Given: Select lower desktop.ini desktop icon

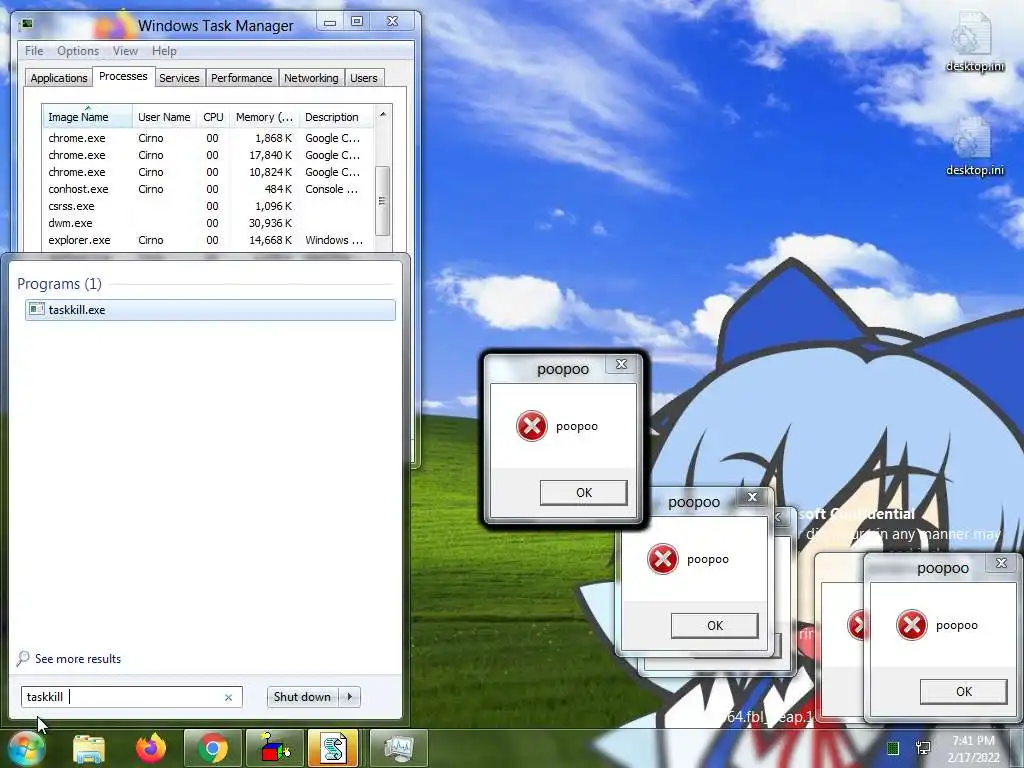Looking at the screenshot, I should pyautogui.click(x=974, y=147).
